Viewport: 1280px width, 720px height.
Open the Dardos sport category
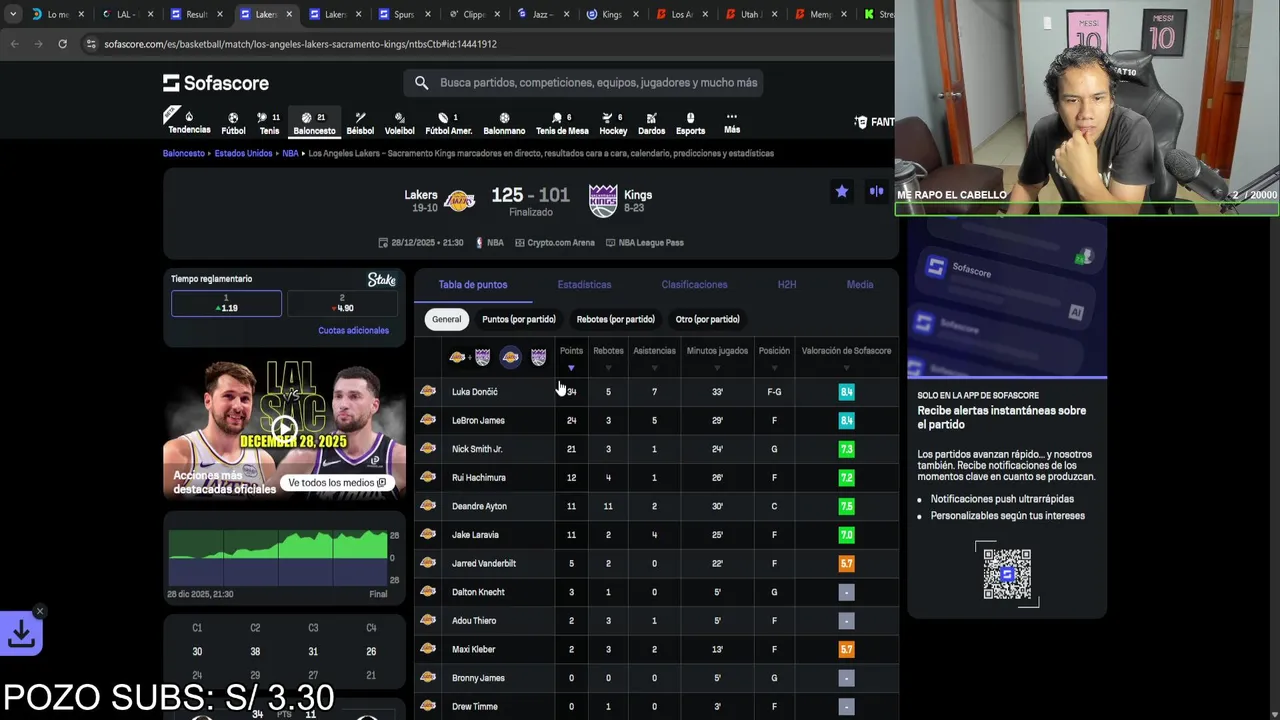click(x=651, y=123)
